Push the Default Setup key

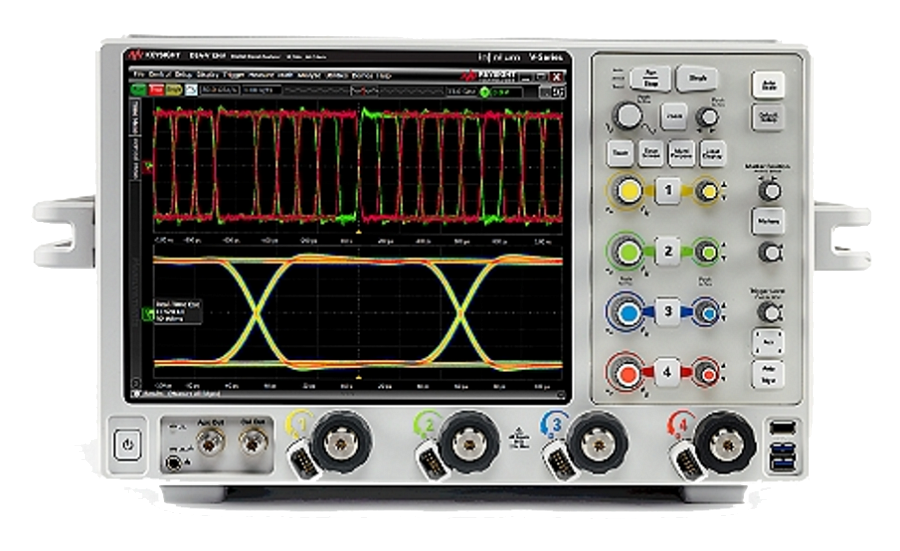[768, 118]
